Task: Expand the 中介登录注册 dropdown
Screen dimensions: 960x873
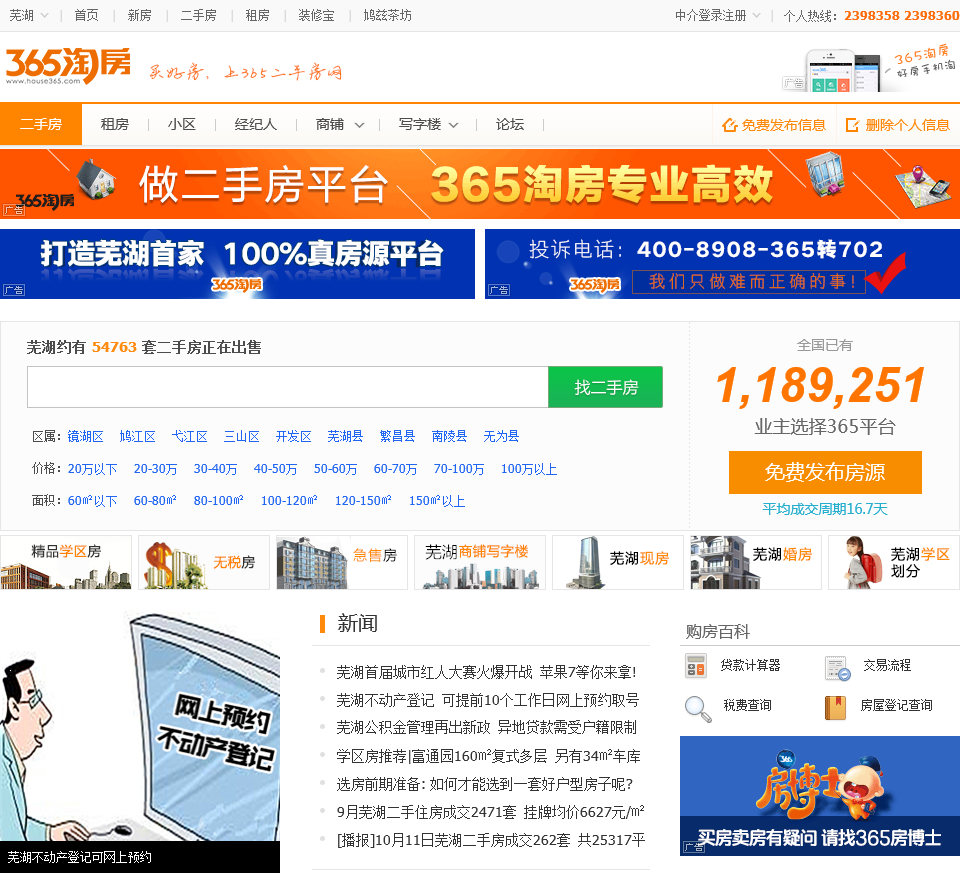Action: [x=718, y=15]
